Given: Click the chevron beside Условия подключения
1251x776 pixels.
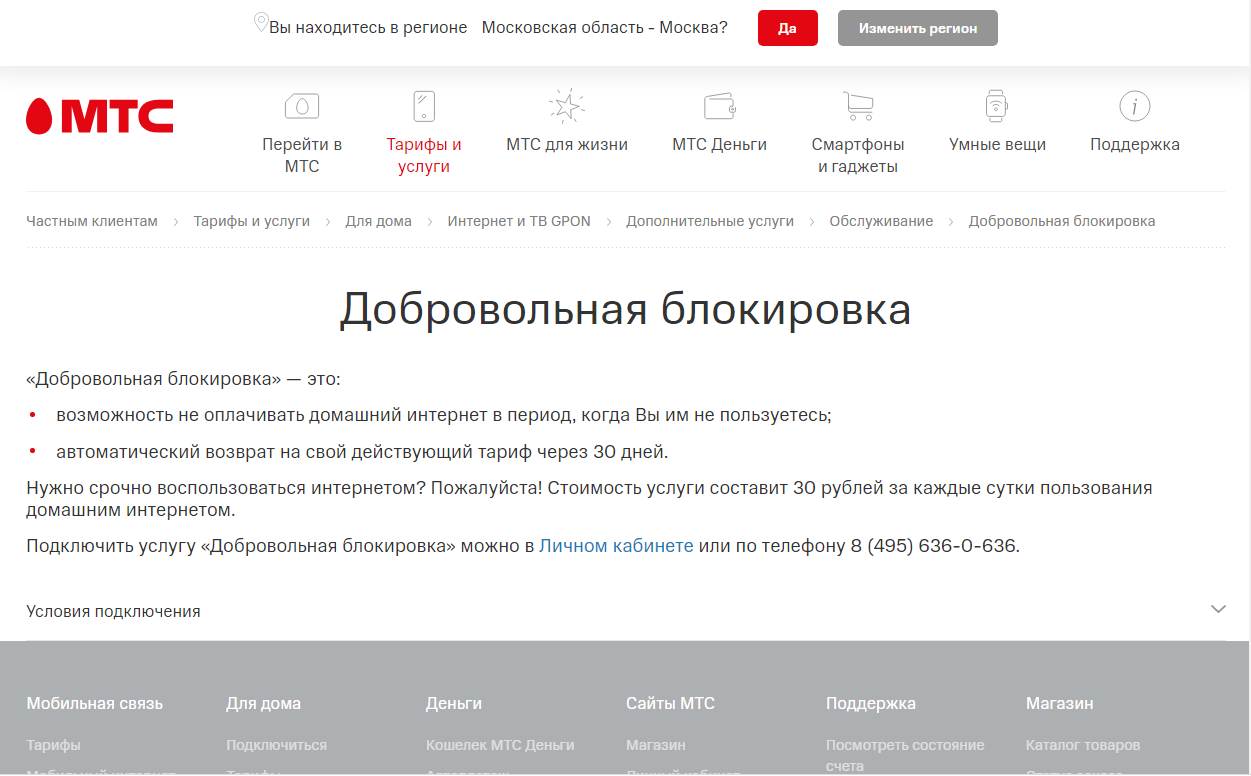Looking at the screenshot, I should 1218,609.
